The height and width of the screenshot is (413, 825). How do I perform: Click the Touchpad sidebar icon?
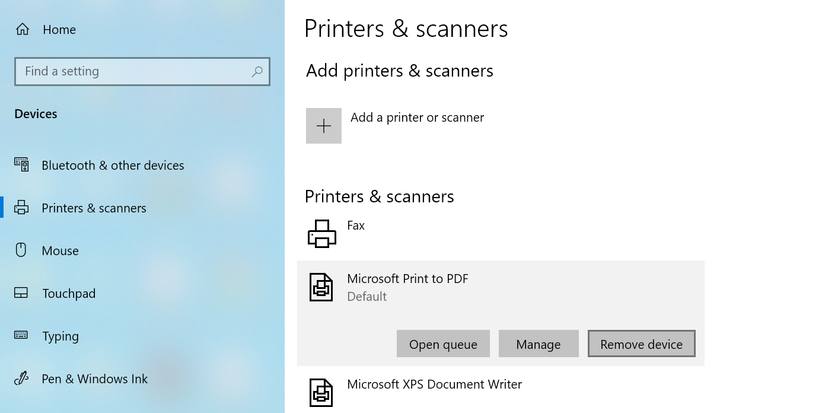pyautogui.click(x=21, y=293)
